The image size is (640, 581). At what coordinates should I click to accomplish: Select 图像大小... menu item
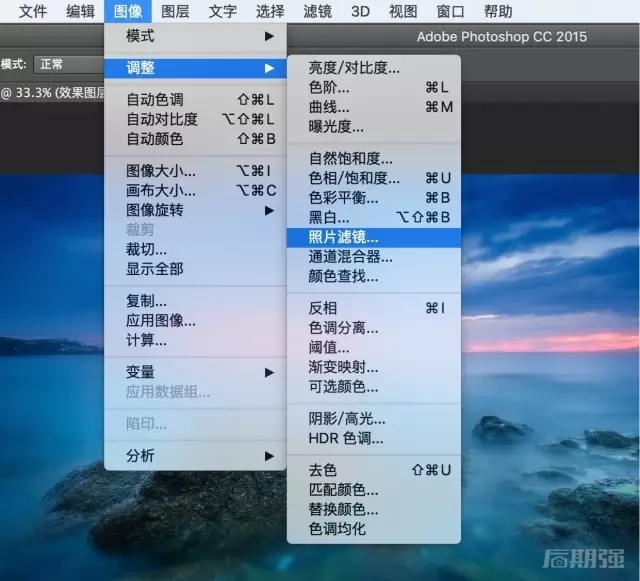coord(196,171)
